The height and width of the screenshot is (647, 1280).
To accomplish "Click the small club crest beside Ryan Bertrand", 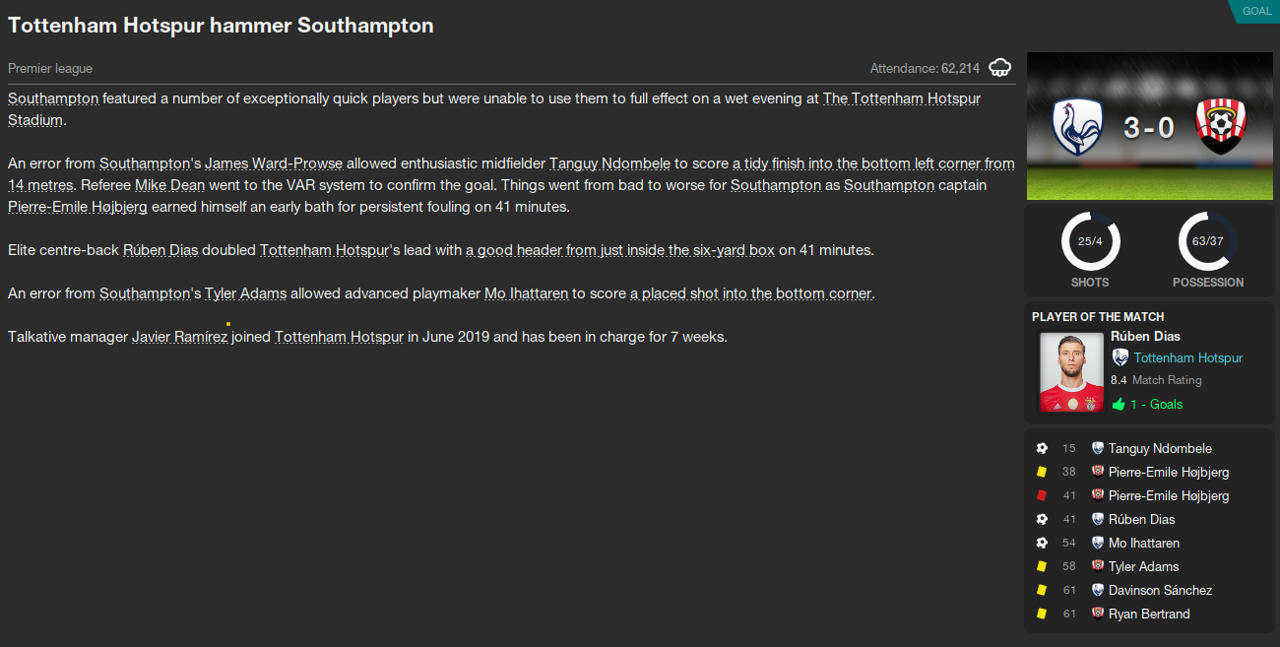I will pos(1097,614).
